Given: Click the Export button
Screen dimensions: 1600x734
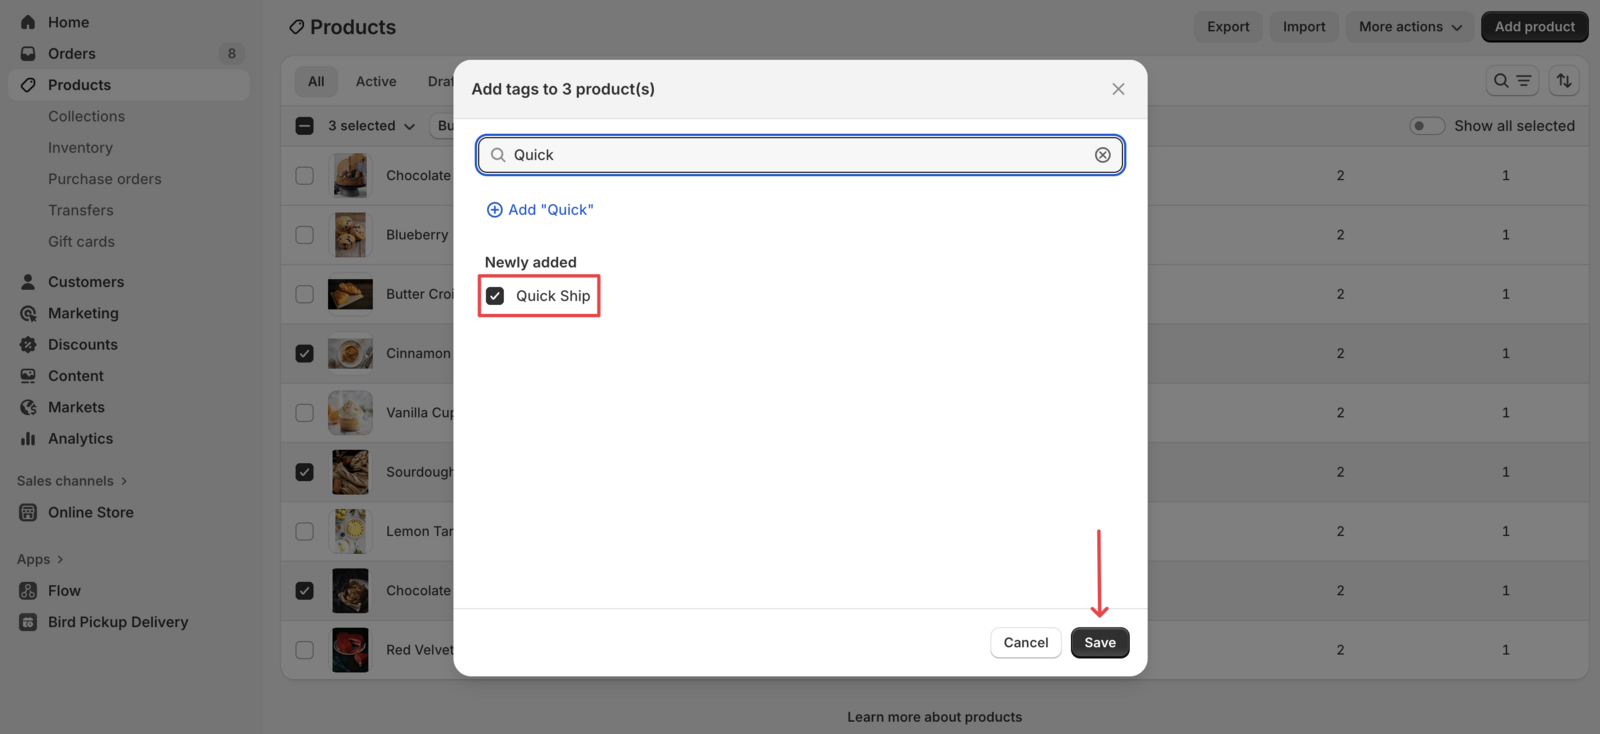Looking at the screenshot, I should pyautogui.click(x=1228, y=27).
